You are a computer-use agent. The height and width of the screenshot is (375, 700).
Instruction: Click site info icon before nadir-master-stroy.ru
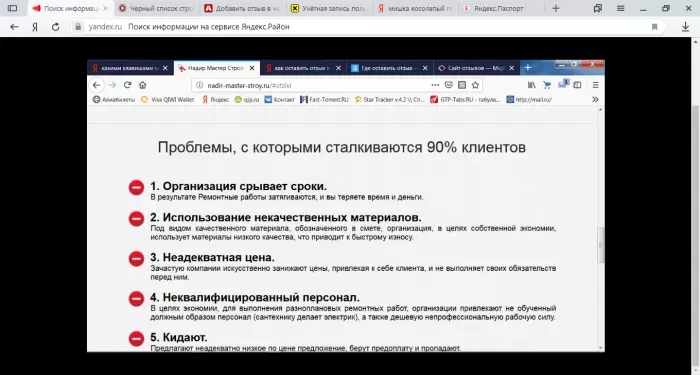(200, 85)
